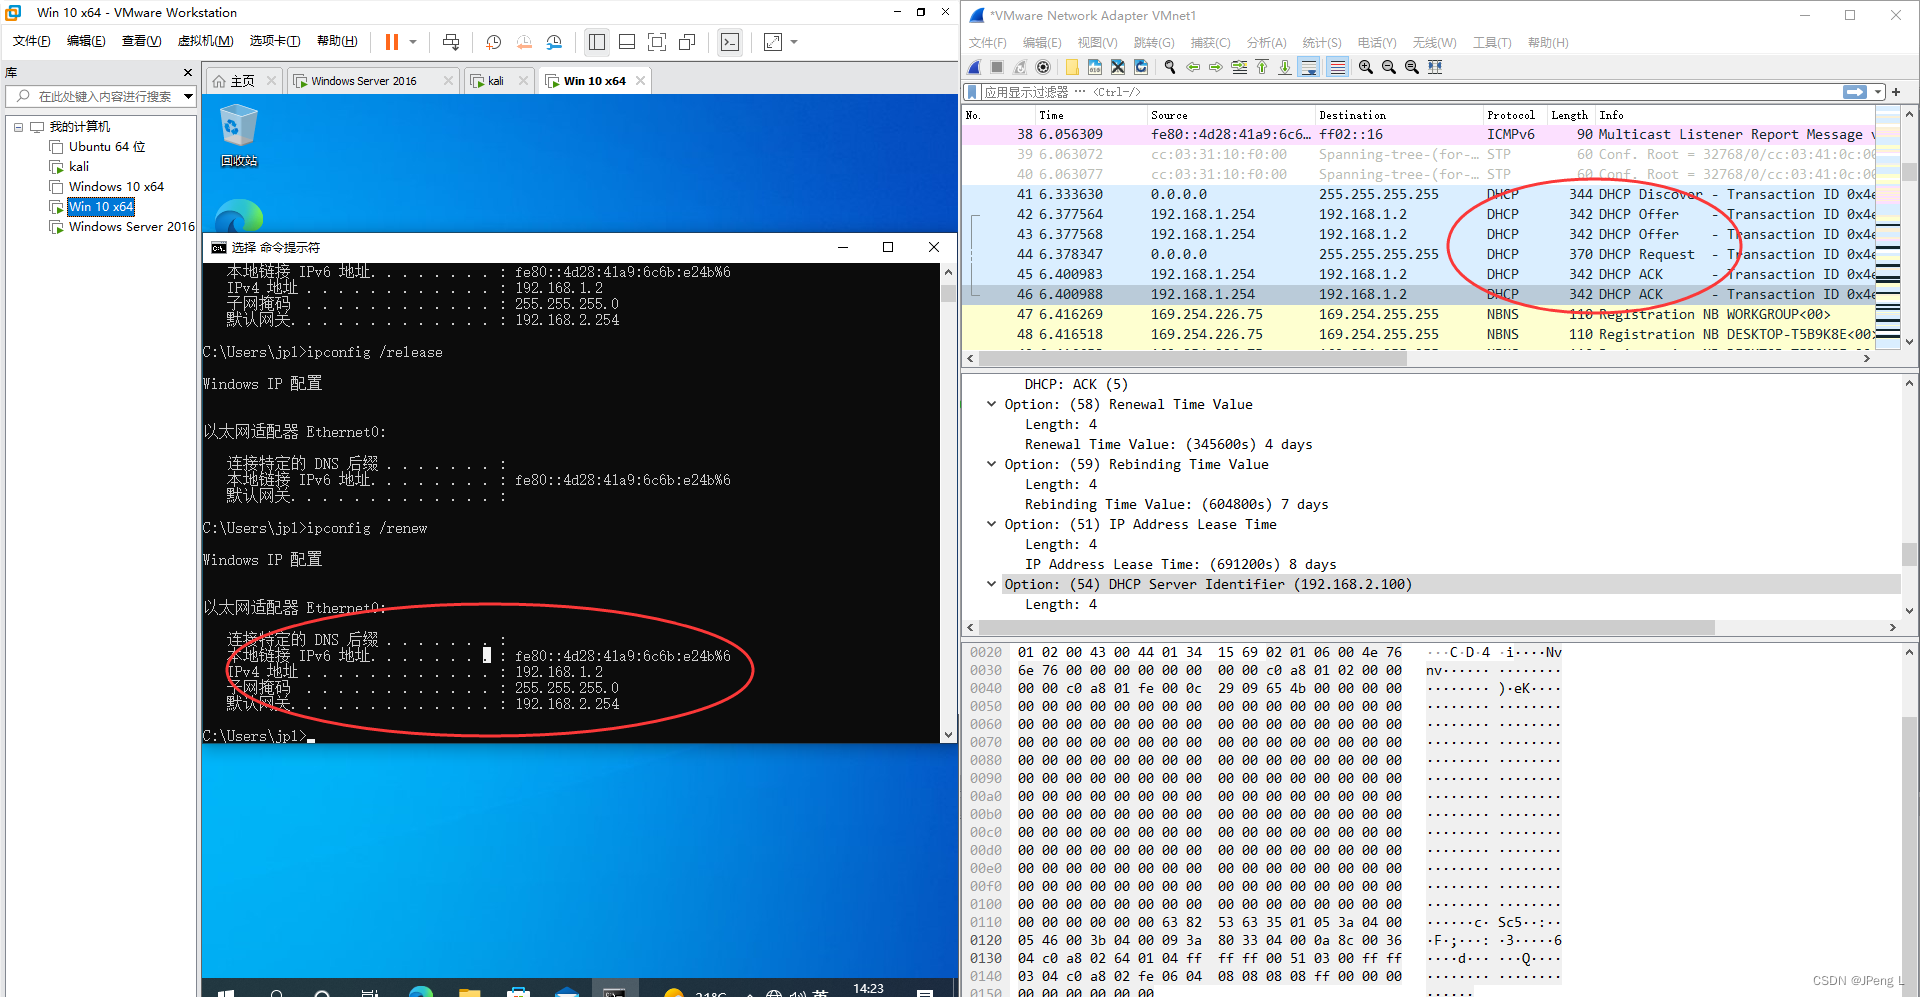This screenshot has width=1920, height=997.
Task: Start capture with the Wireshark shark fin icon
Action: pos(975,67)
